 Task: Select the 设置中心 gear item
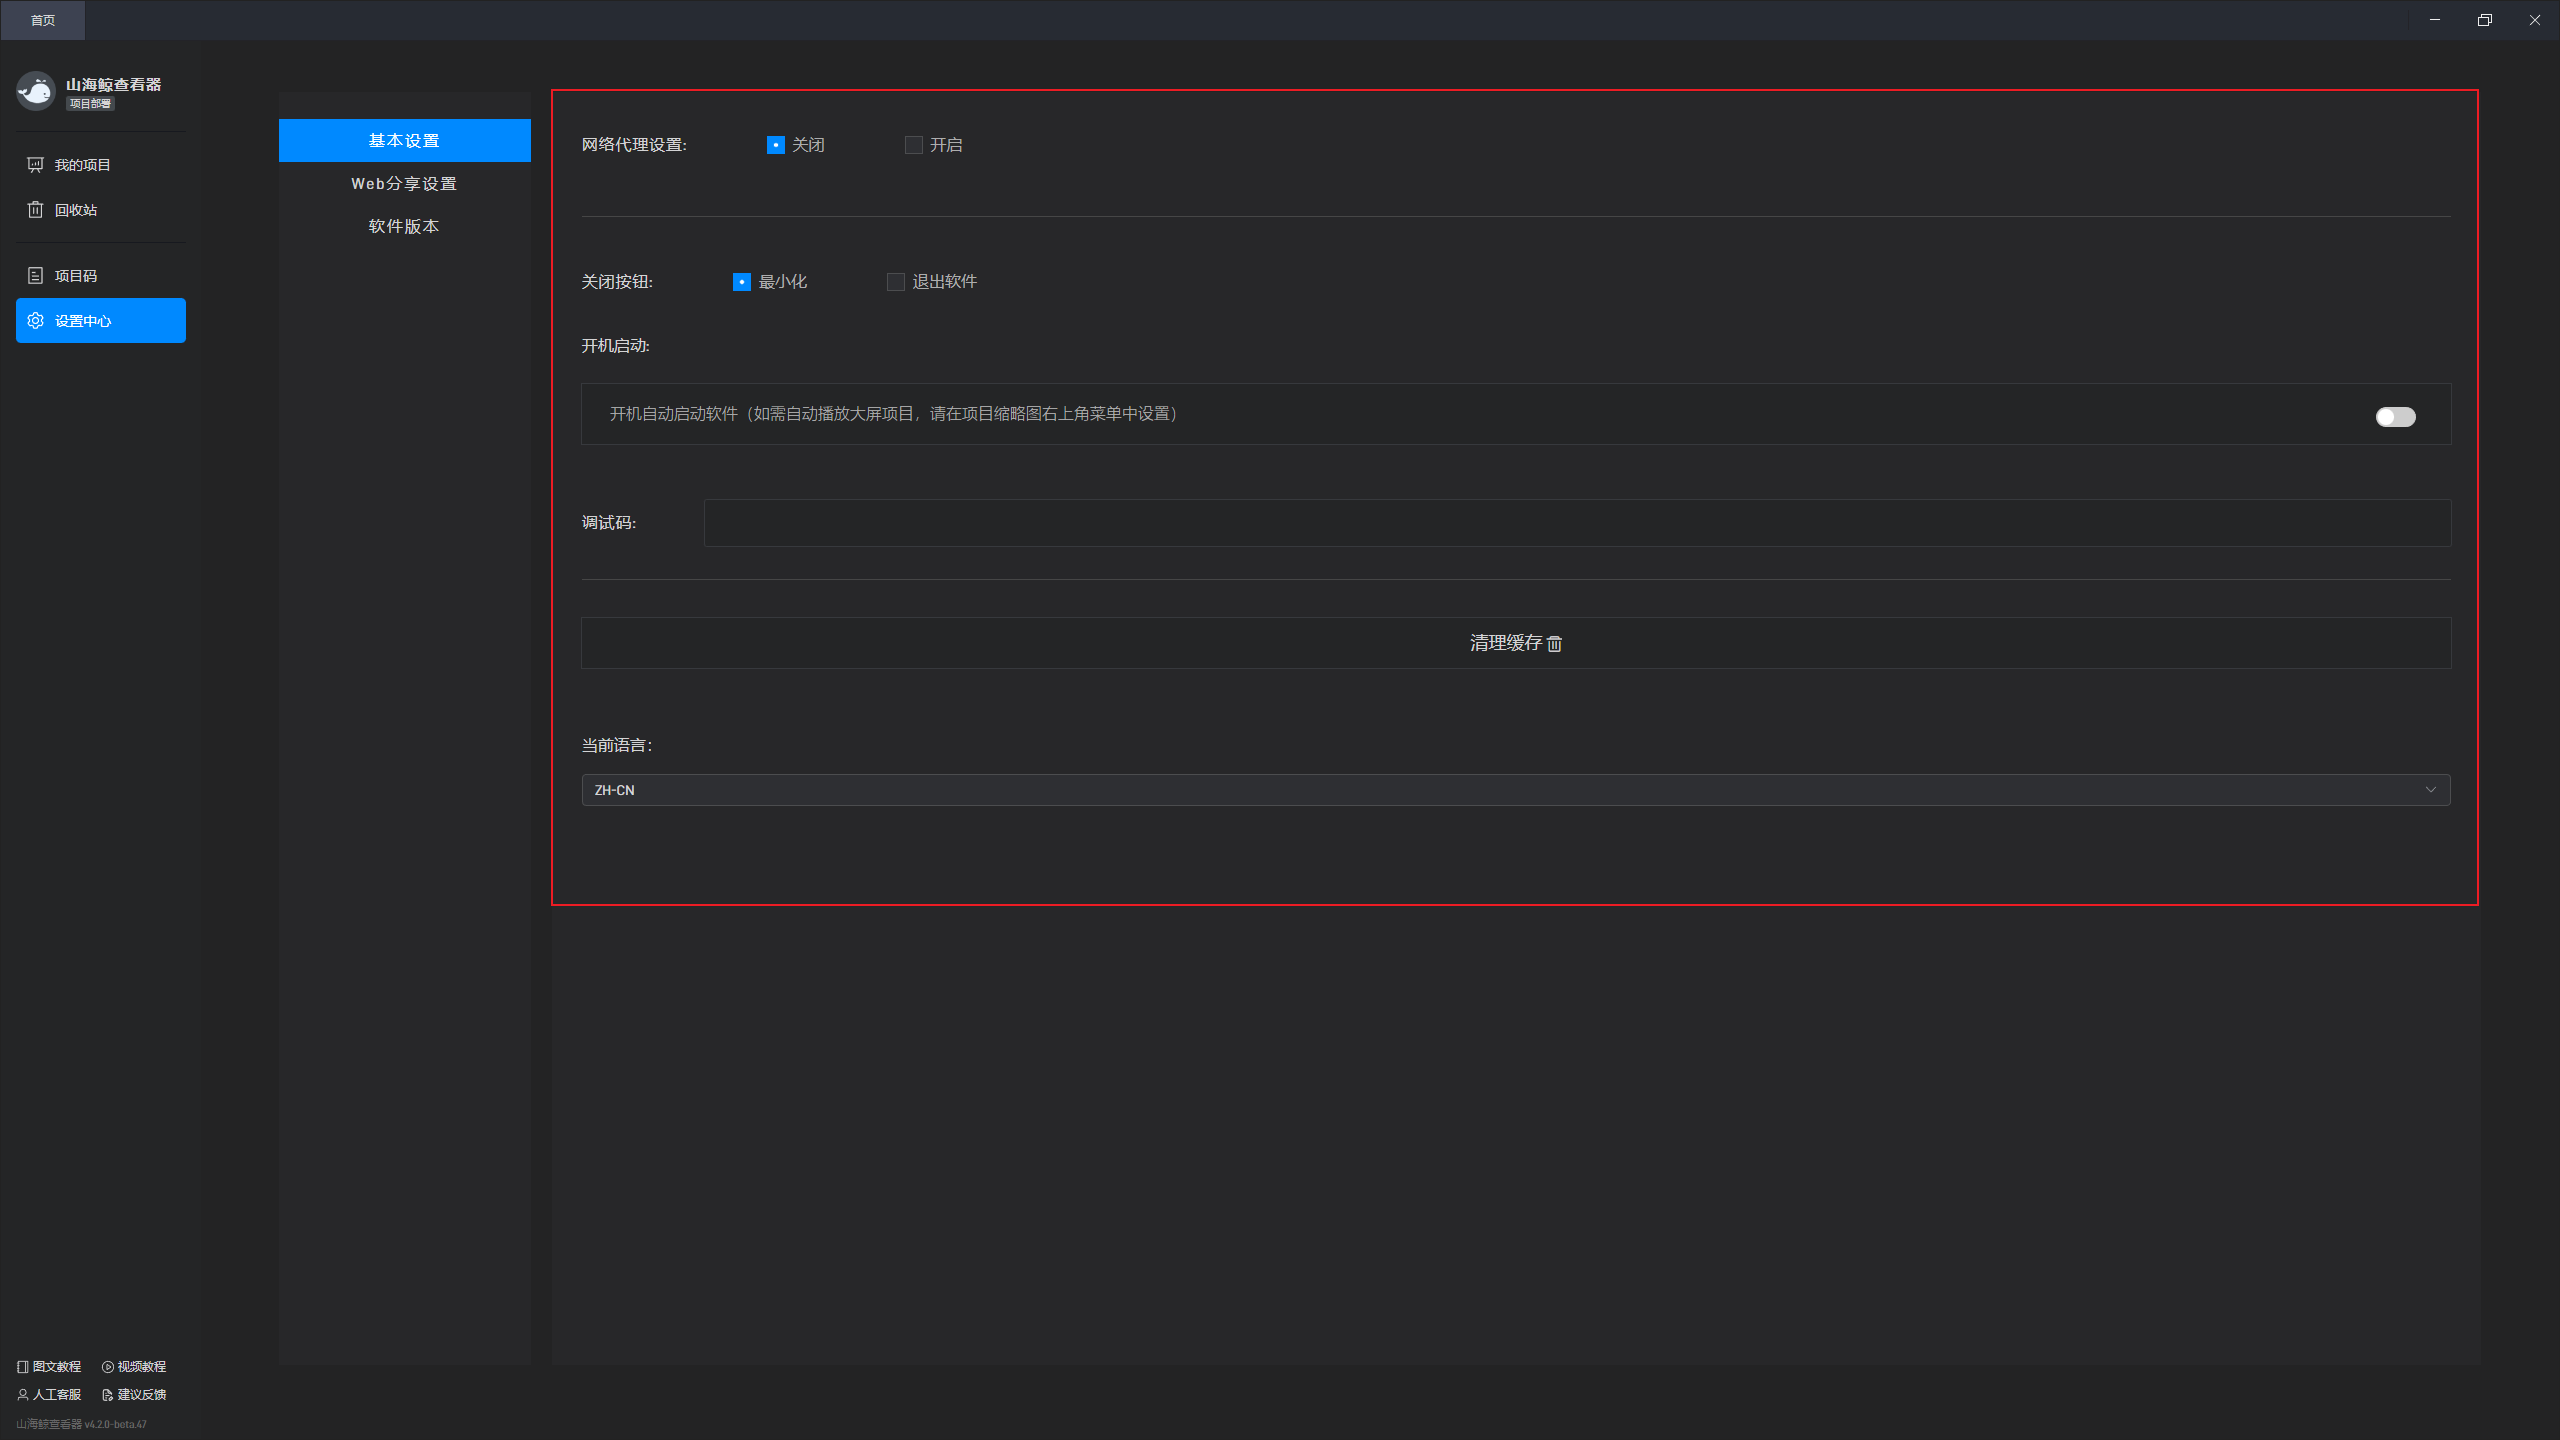pyautogui.click(x=100, y=321)
